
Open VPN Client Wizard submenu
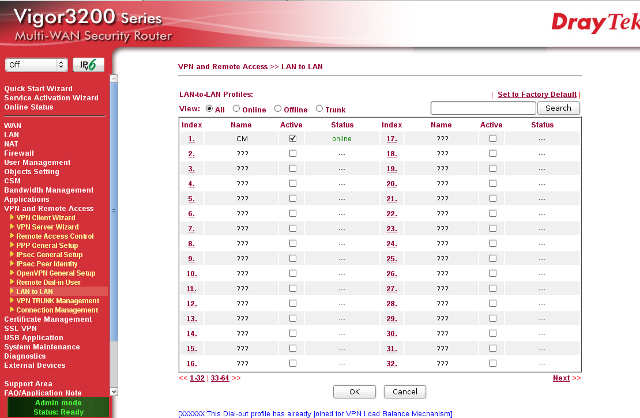pos(46,218)
